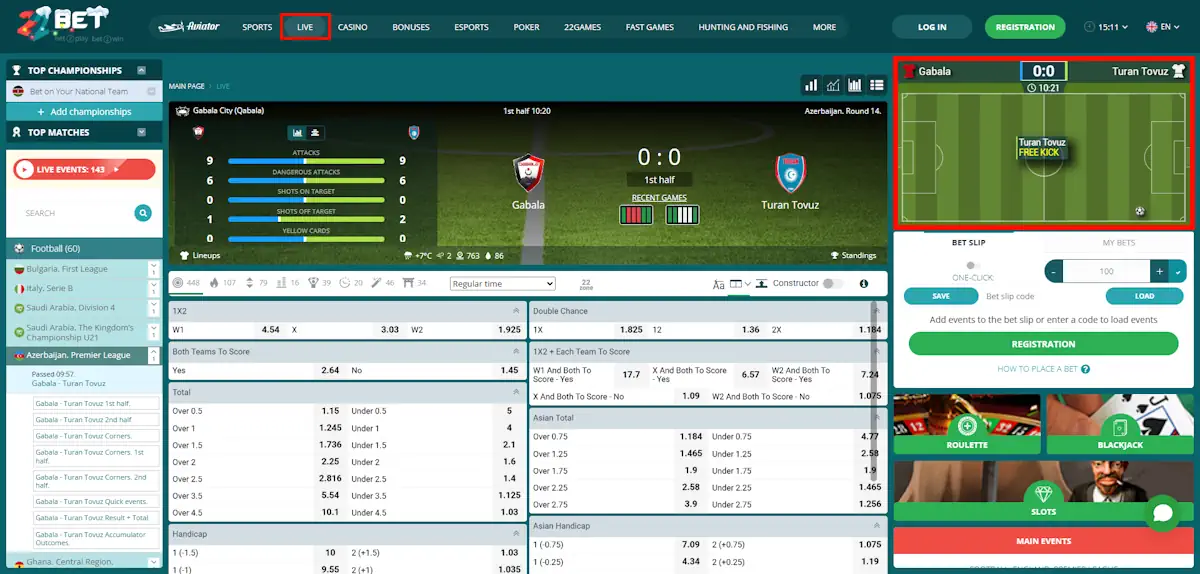Collapse the Top Championships section
Viewport: 1200px width, 574px height.
142,70
